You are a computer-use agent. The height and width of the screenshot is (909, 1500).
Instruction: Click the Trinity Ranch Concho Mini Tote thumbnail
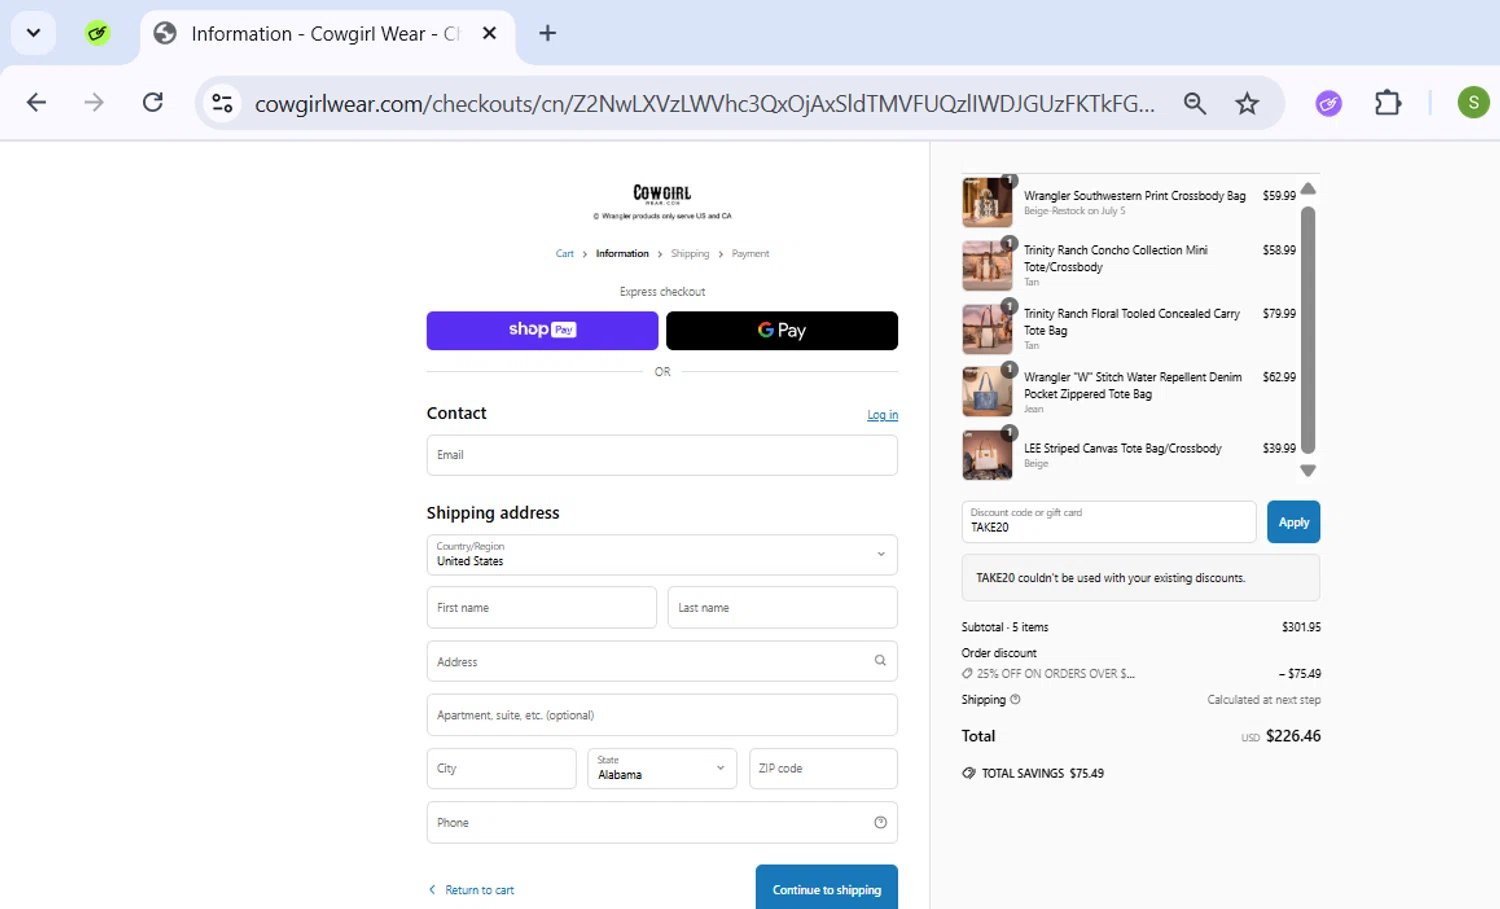coord(987,265)
